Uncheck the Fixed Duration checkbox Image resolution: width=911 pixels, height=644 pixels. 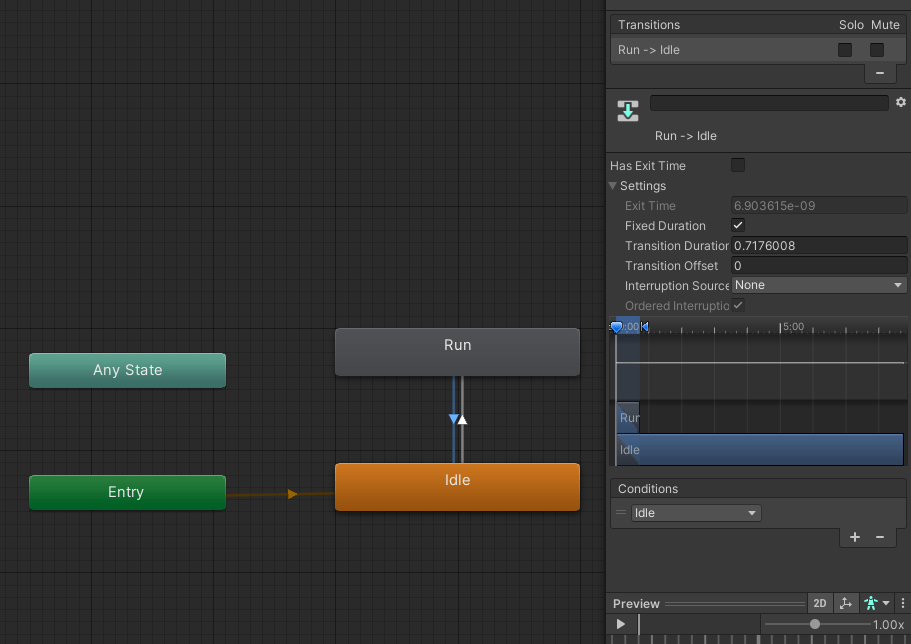(x=738, y=225)
